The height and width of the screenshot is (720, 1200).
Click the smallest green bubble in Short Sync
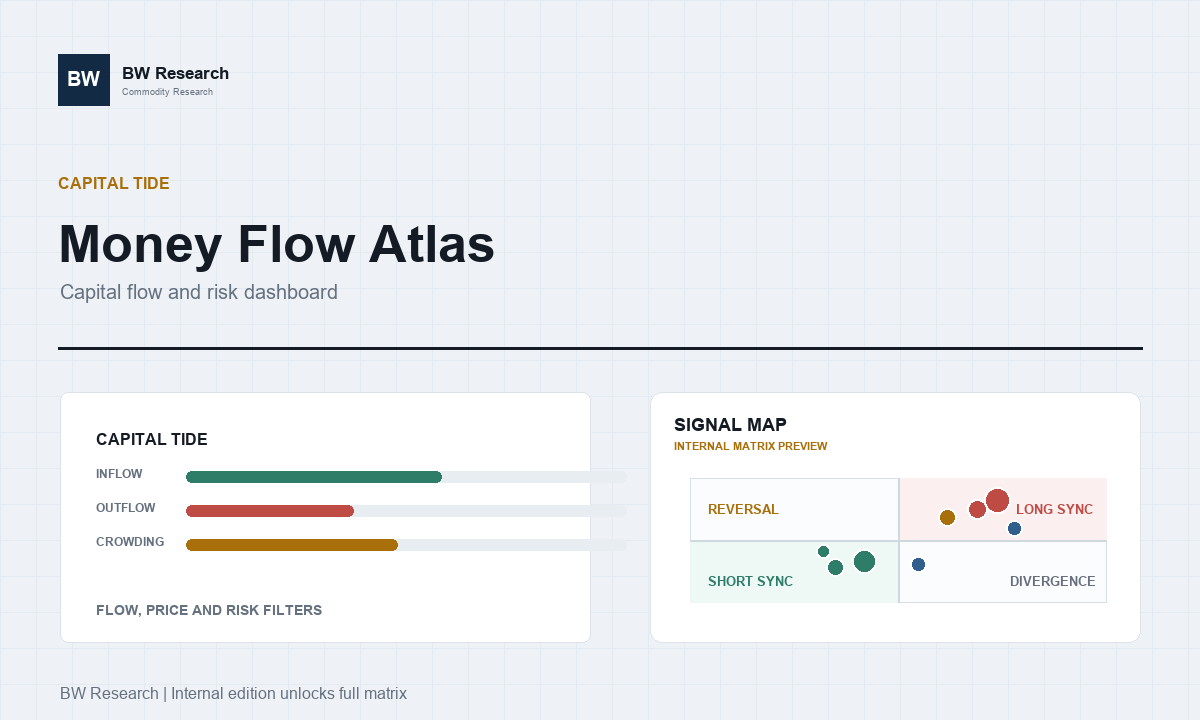[823, 551]
